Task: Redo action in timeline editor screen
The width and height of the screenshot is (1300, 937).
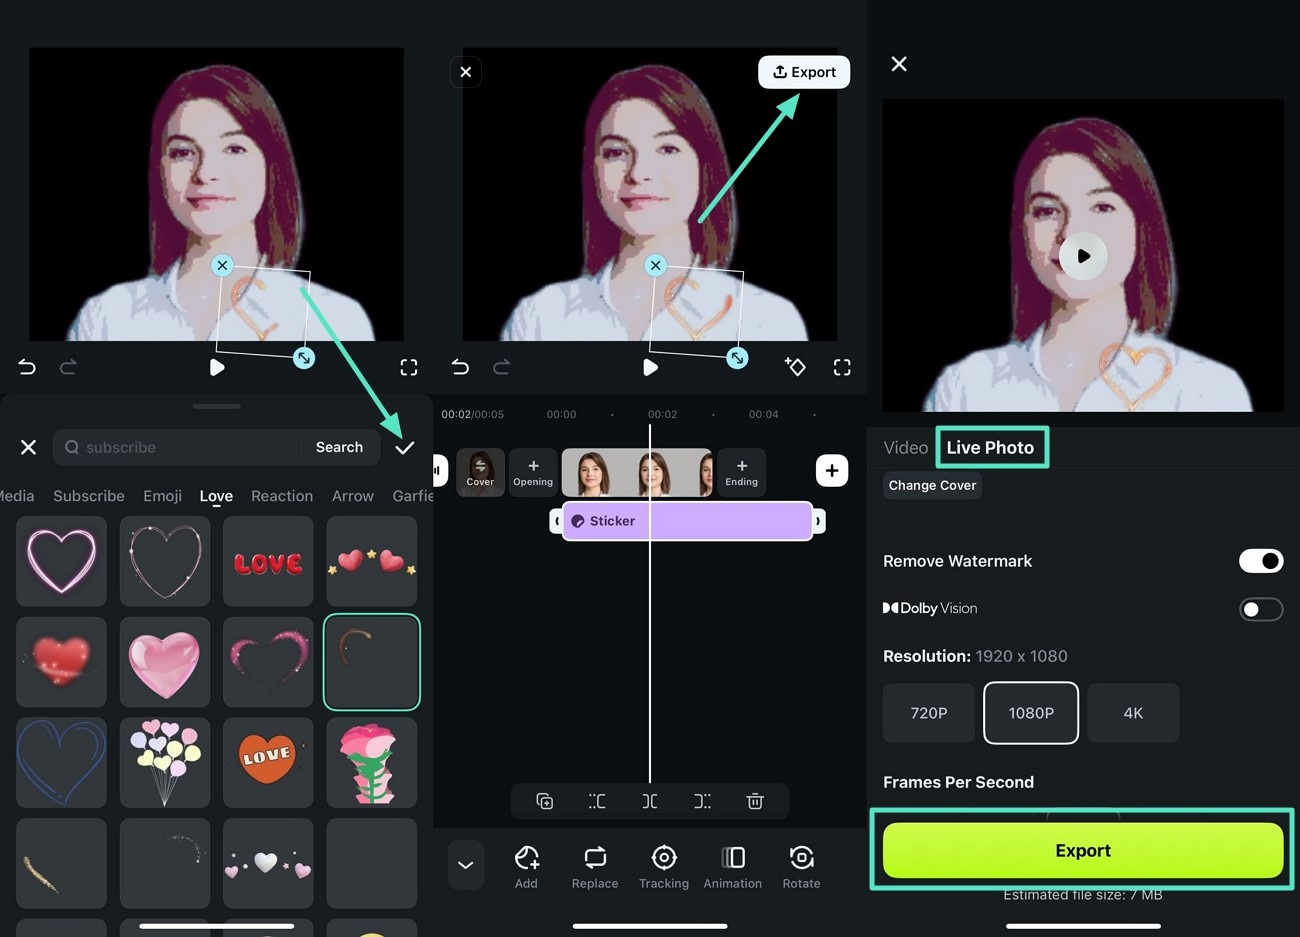Action: pyautogui.click(x=501, y=367)
